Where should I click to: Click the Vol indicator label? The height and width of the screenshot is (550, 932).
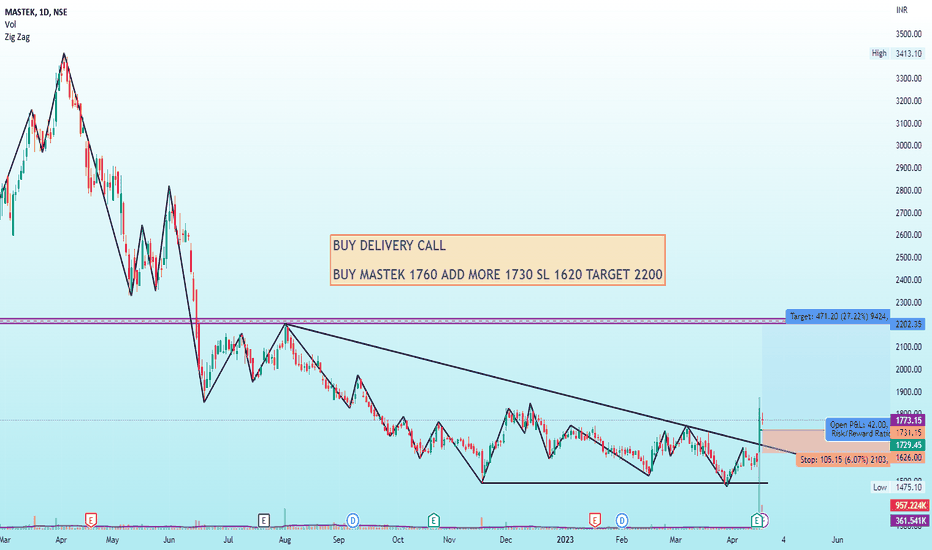[10, 24]
